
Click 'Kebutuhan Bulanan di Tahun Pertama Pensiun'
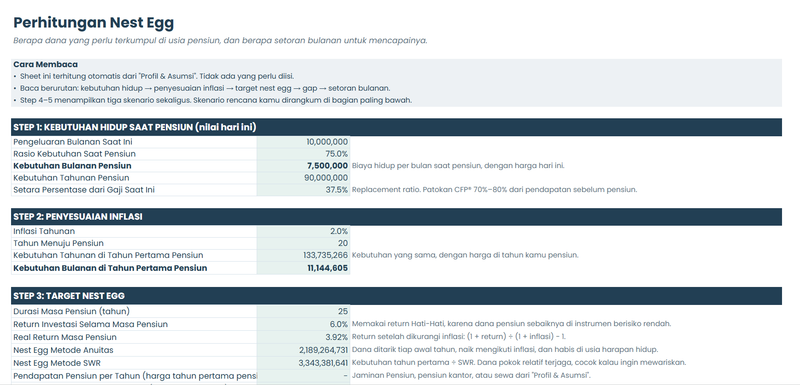pos(110,268)
